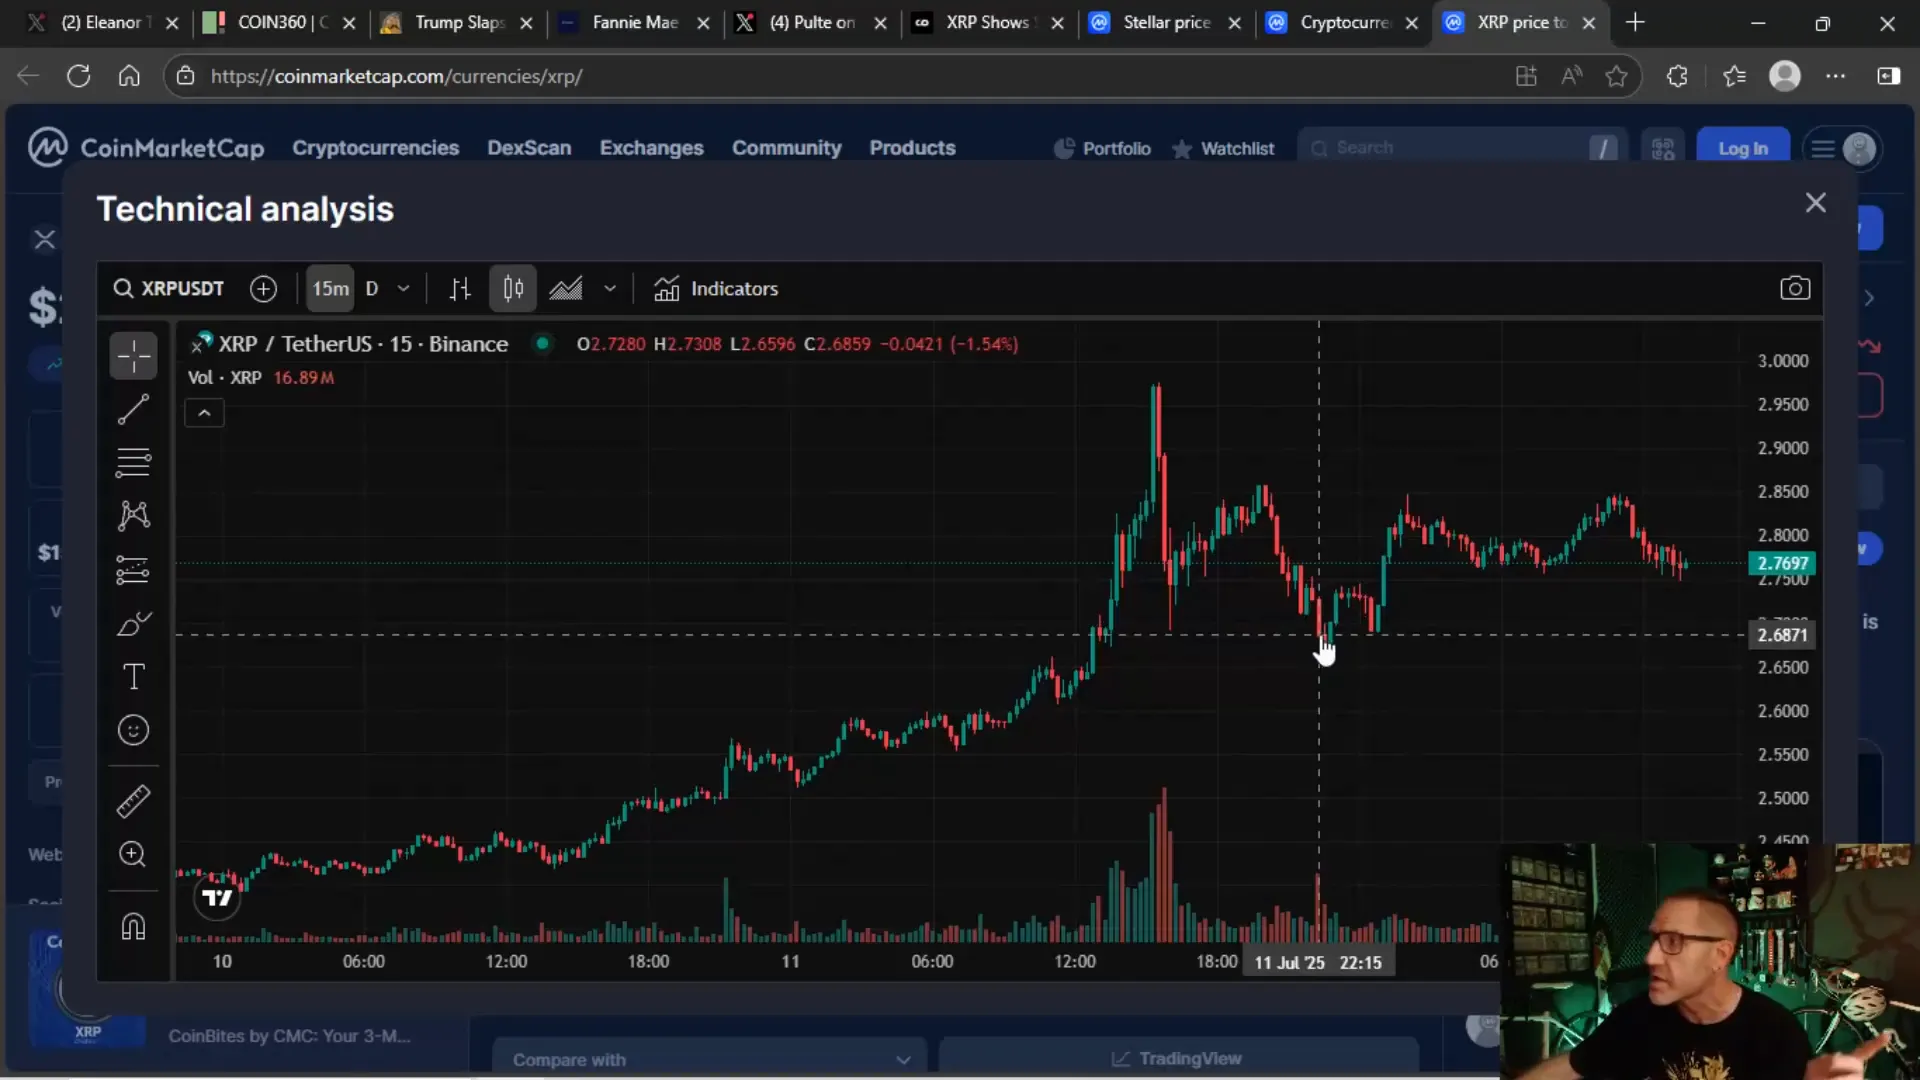Open the browser profile avatar
Viewport: 1920px width, 1080px height.
(x=1784, y=76)
